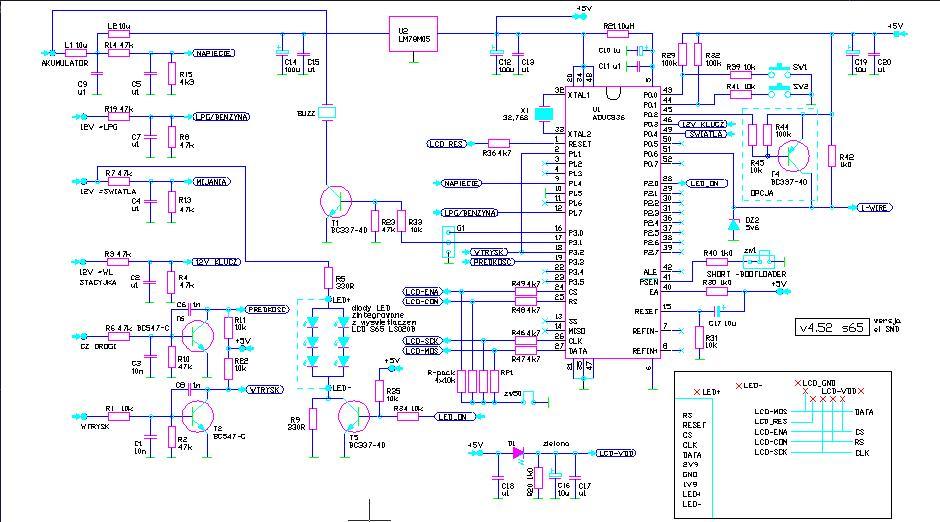Select the DZ2 5v6 zener diode

coord(733,223)
